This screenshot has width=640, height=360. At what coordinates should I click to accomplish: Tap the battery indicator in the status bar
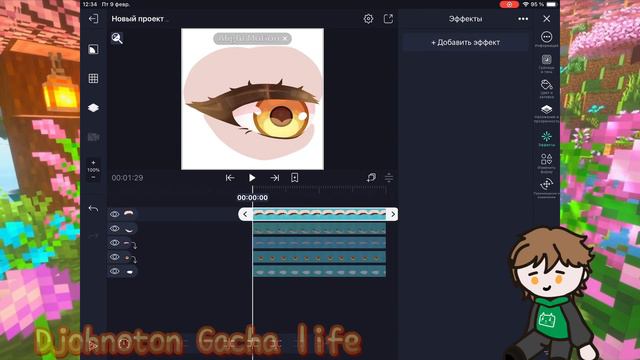pos(551,4)
